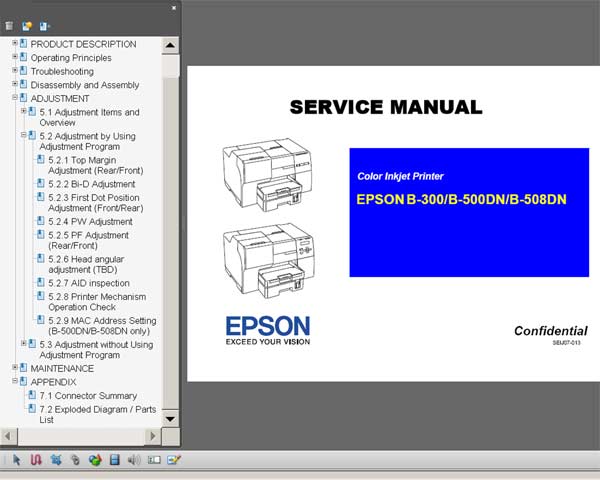Open the Troubleshooting bookmark
The image size is (600, 480).
(62, 72)
